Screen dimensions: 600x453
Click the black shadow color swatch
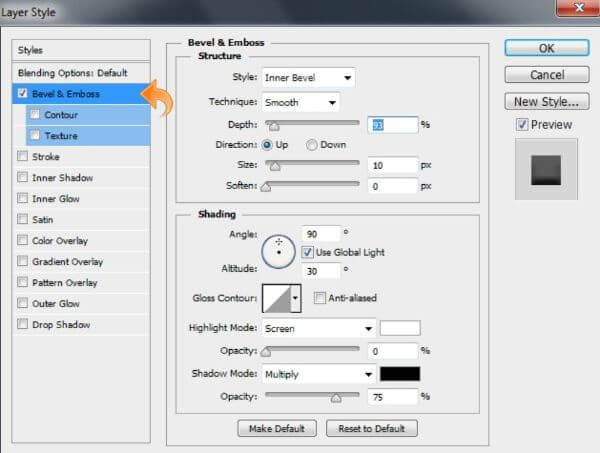400,374
